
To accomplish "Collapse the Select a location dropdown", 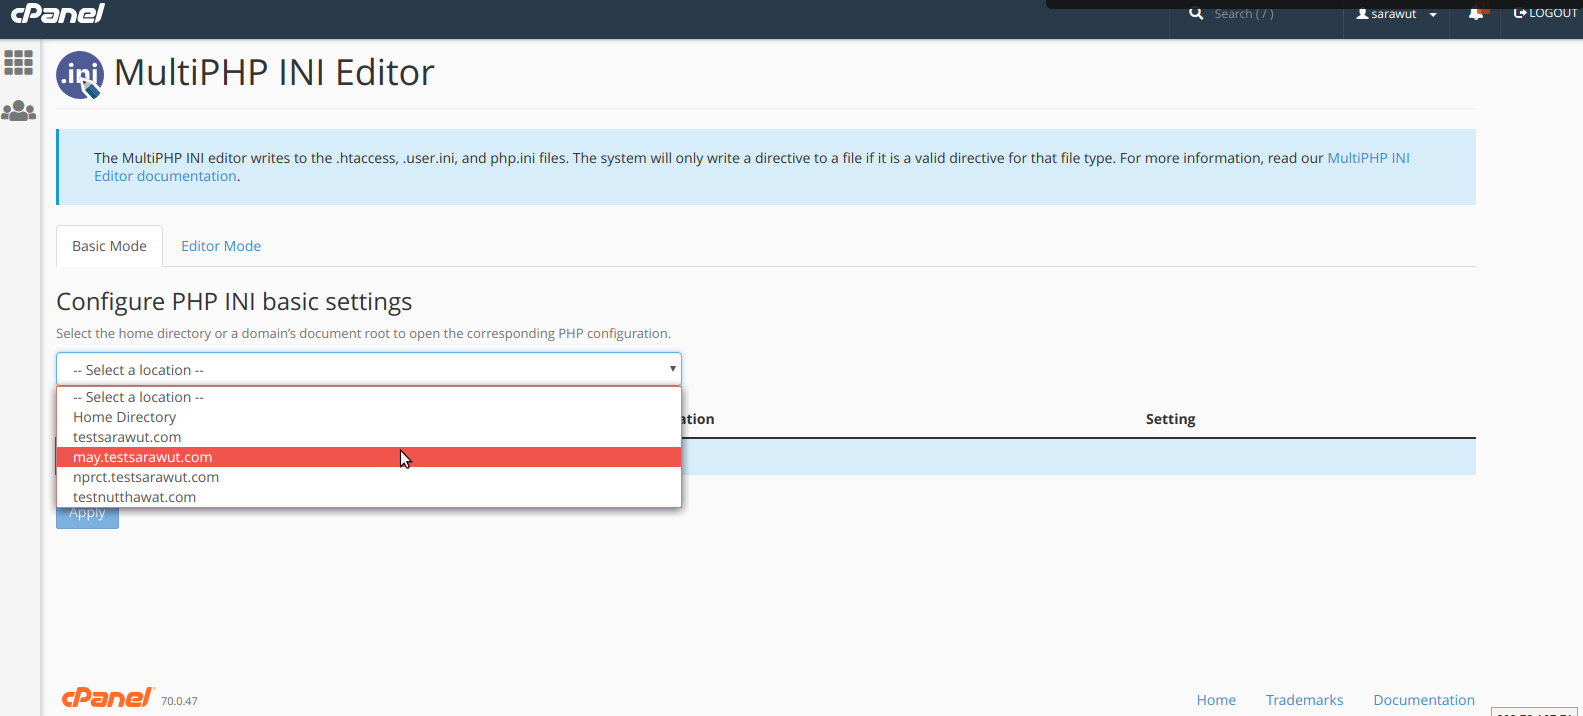I will pos(368,369).
